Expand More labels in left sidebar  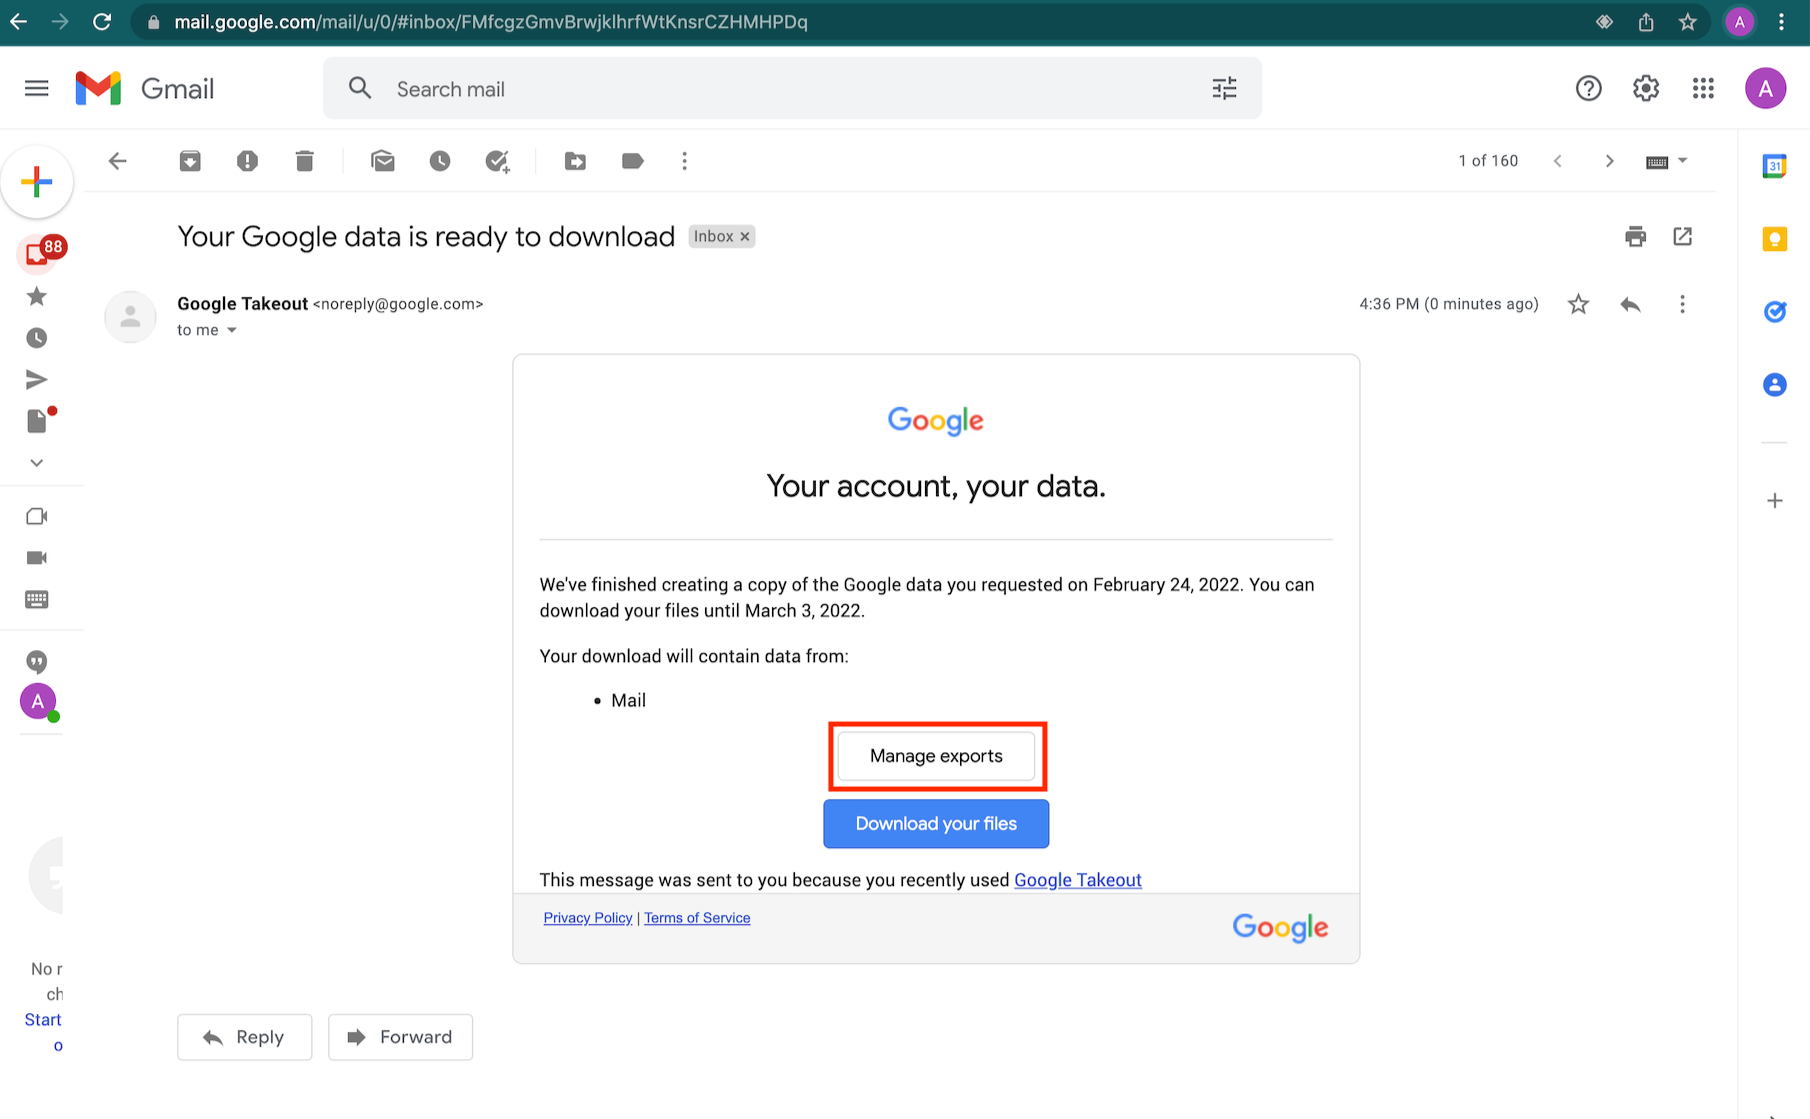pos(37,463)
